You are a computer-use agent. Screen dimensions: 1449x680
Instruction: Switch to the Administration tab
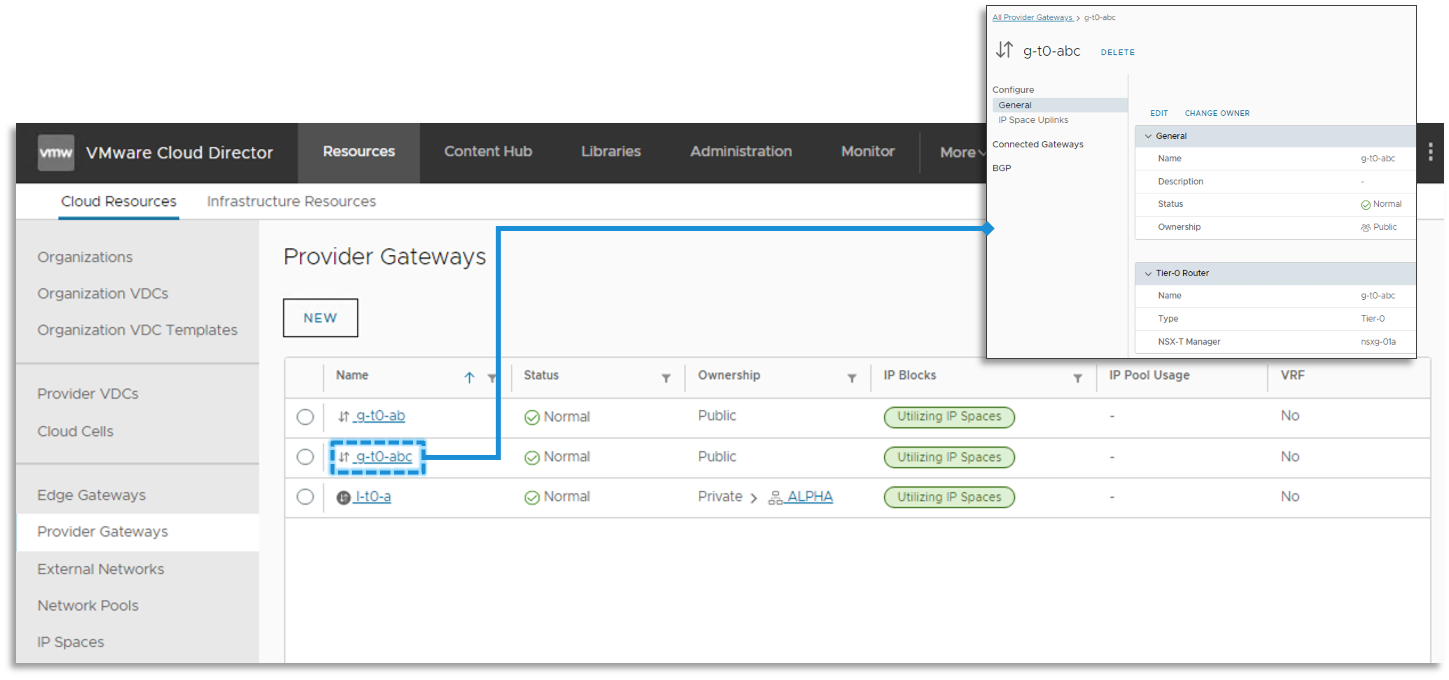[741, 152]
